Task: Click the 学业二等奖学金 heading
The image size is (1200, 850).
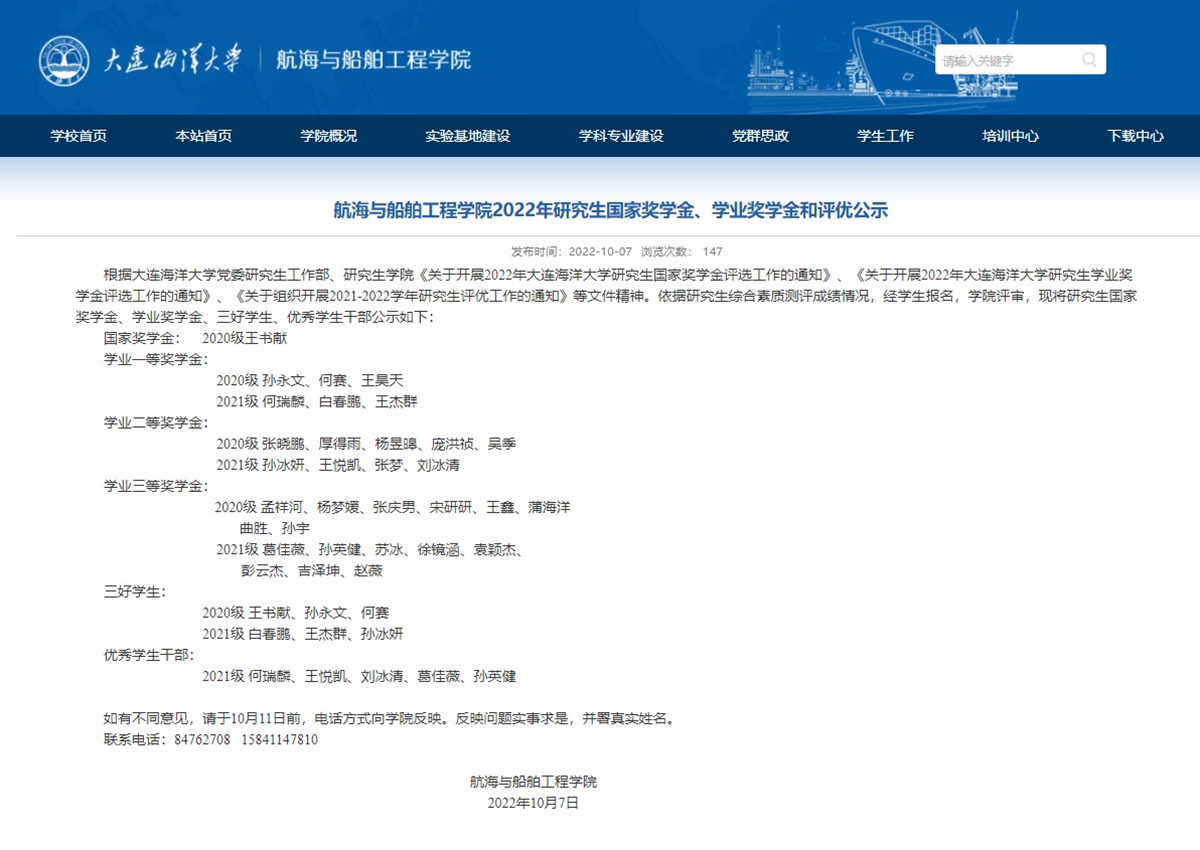Action: 154,422
